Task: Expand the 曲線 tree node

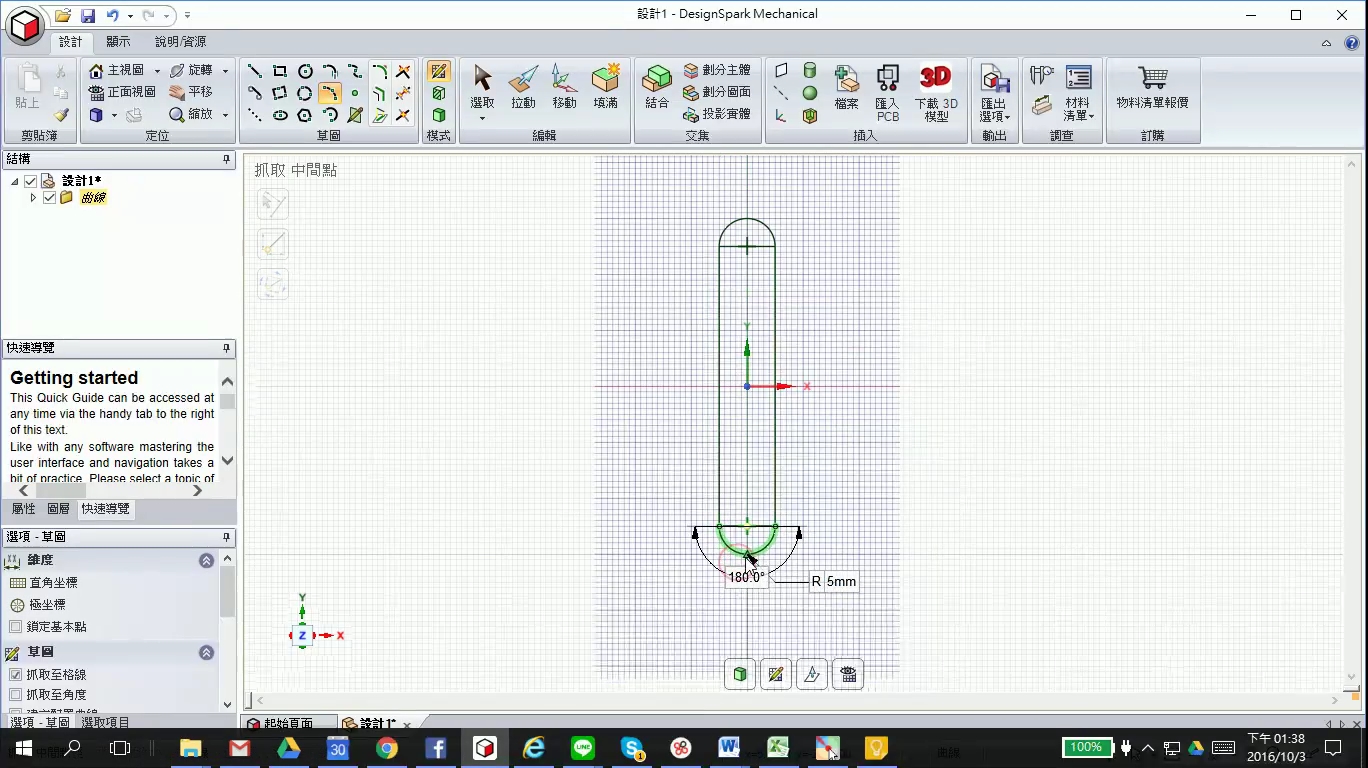Action: pos(33,198)
